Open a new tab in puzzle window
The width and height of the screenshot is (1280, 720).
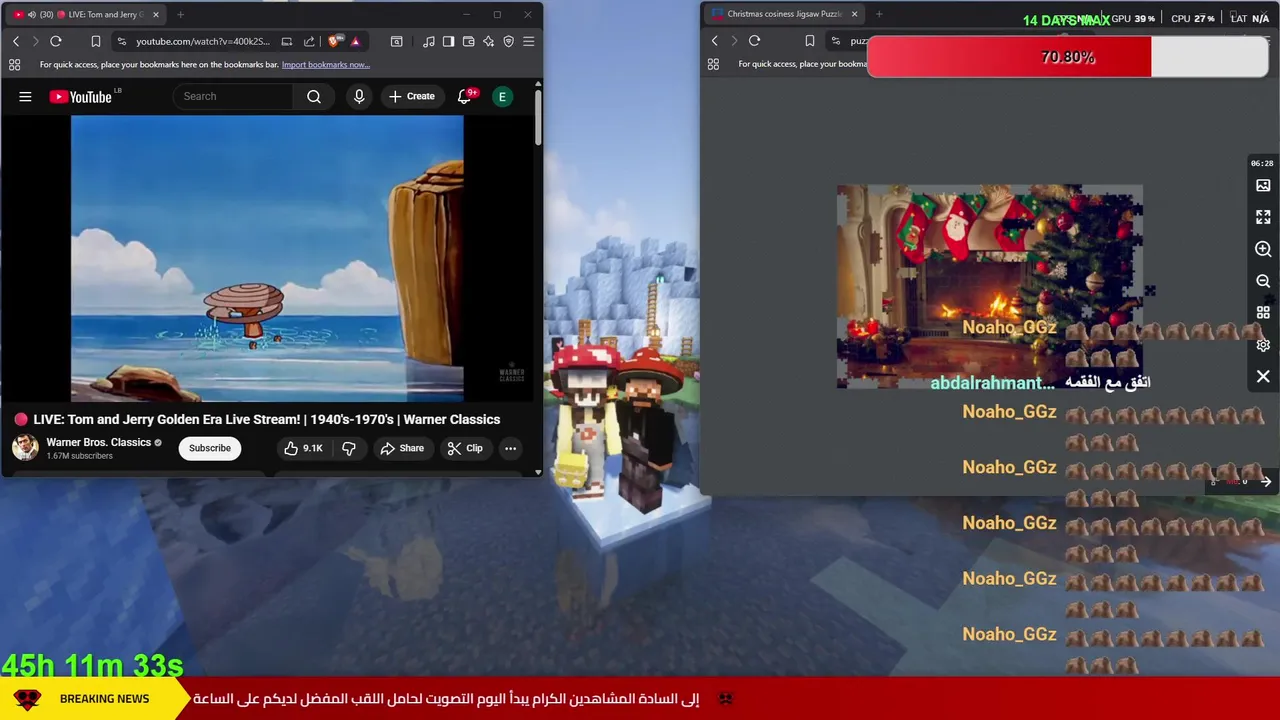[x=879, y=14]
